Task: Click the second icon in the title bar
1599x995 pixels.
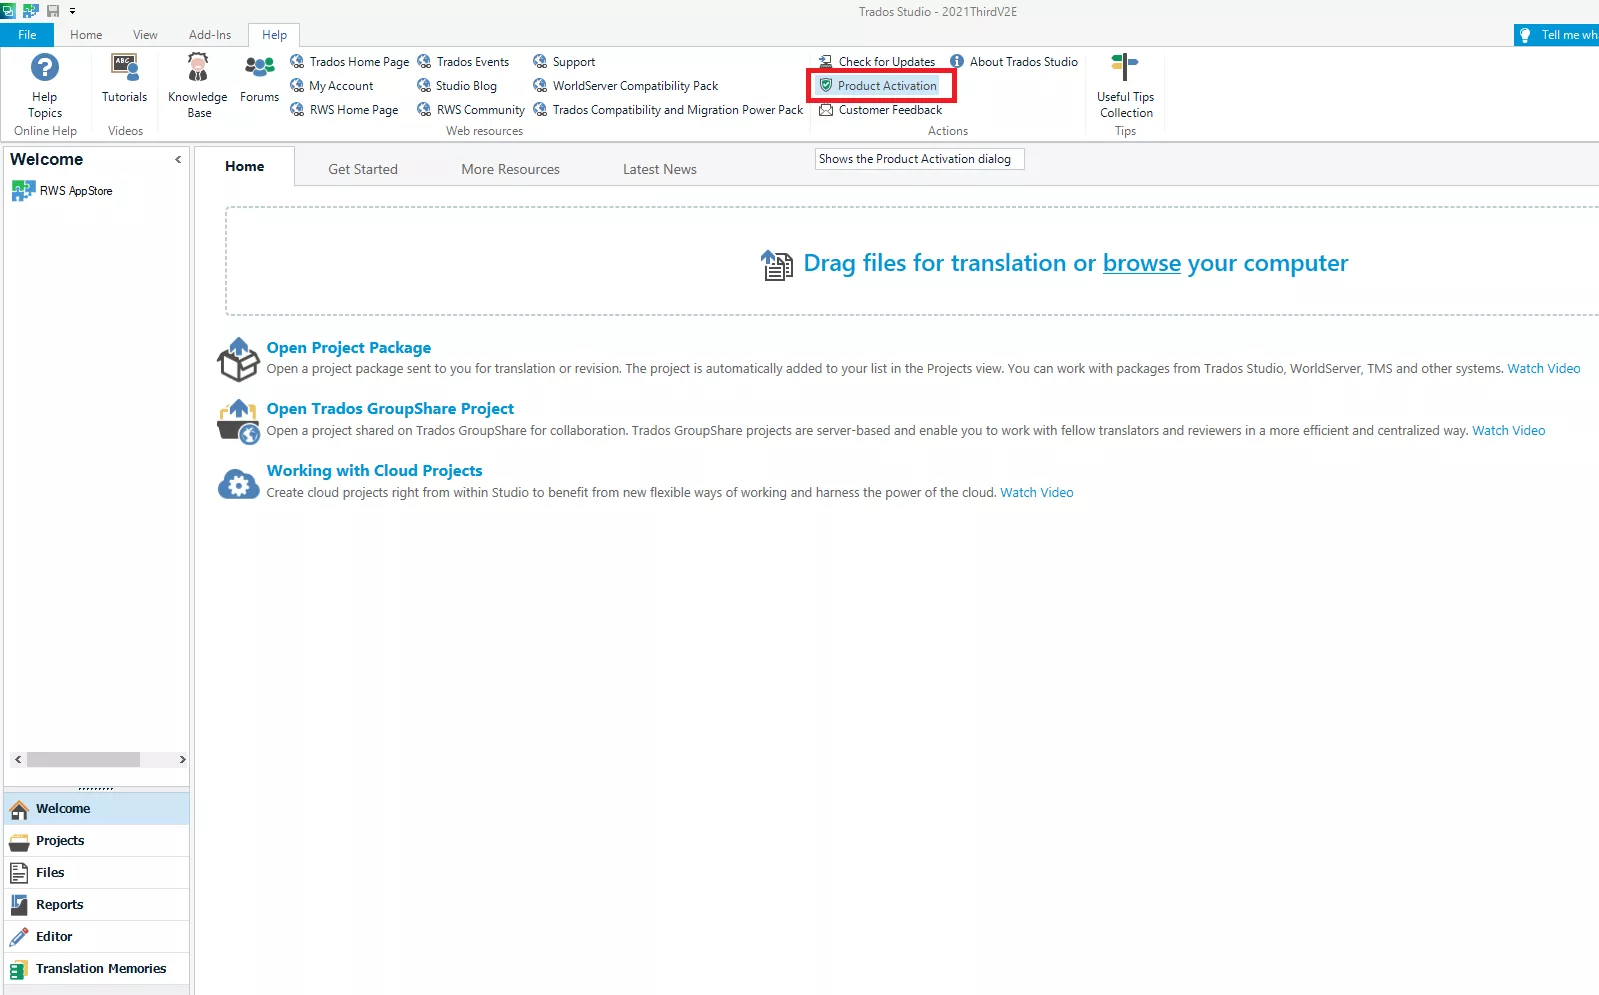Action: click(x=30, y=11)
